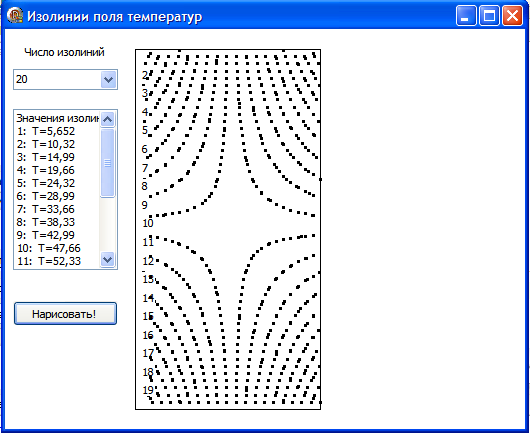Image resolution: width=530 pixels, height=434 pixels.
Task: Click isoline label 6 on the plot
Action: click(145, 149)
